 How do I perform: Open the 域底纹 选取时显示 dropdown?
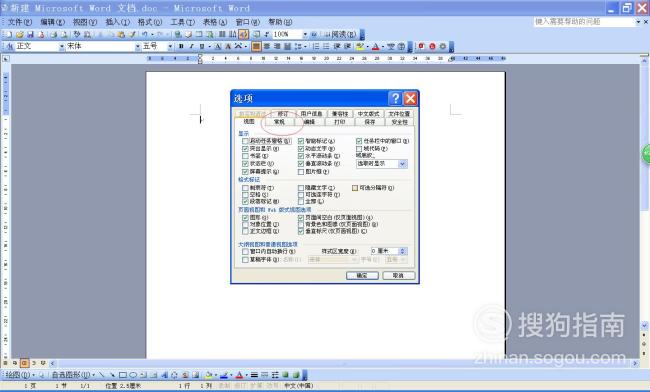tap(402, 164)
